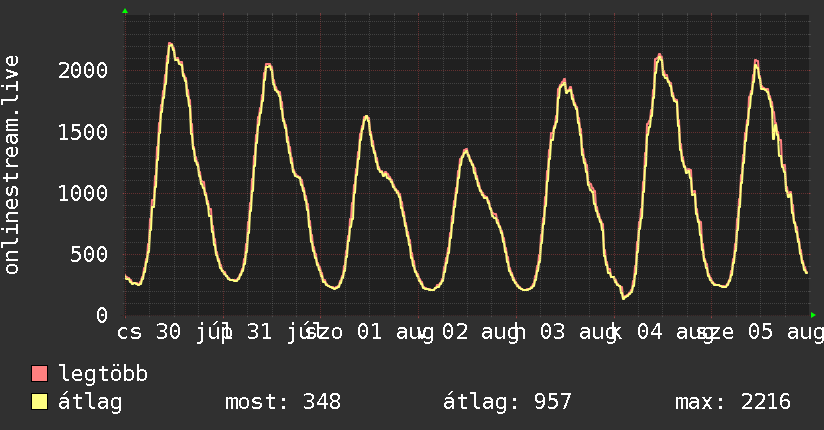Click the 'átlag: 957' average value
824x430 pixels.
click(x=507, y=403)
